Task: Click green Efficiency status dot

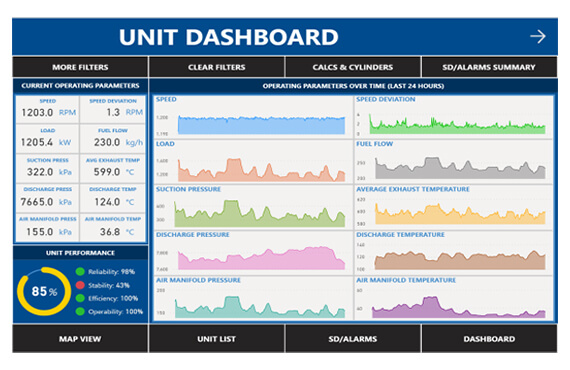Action: [80, 298]
